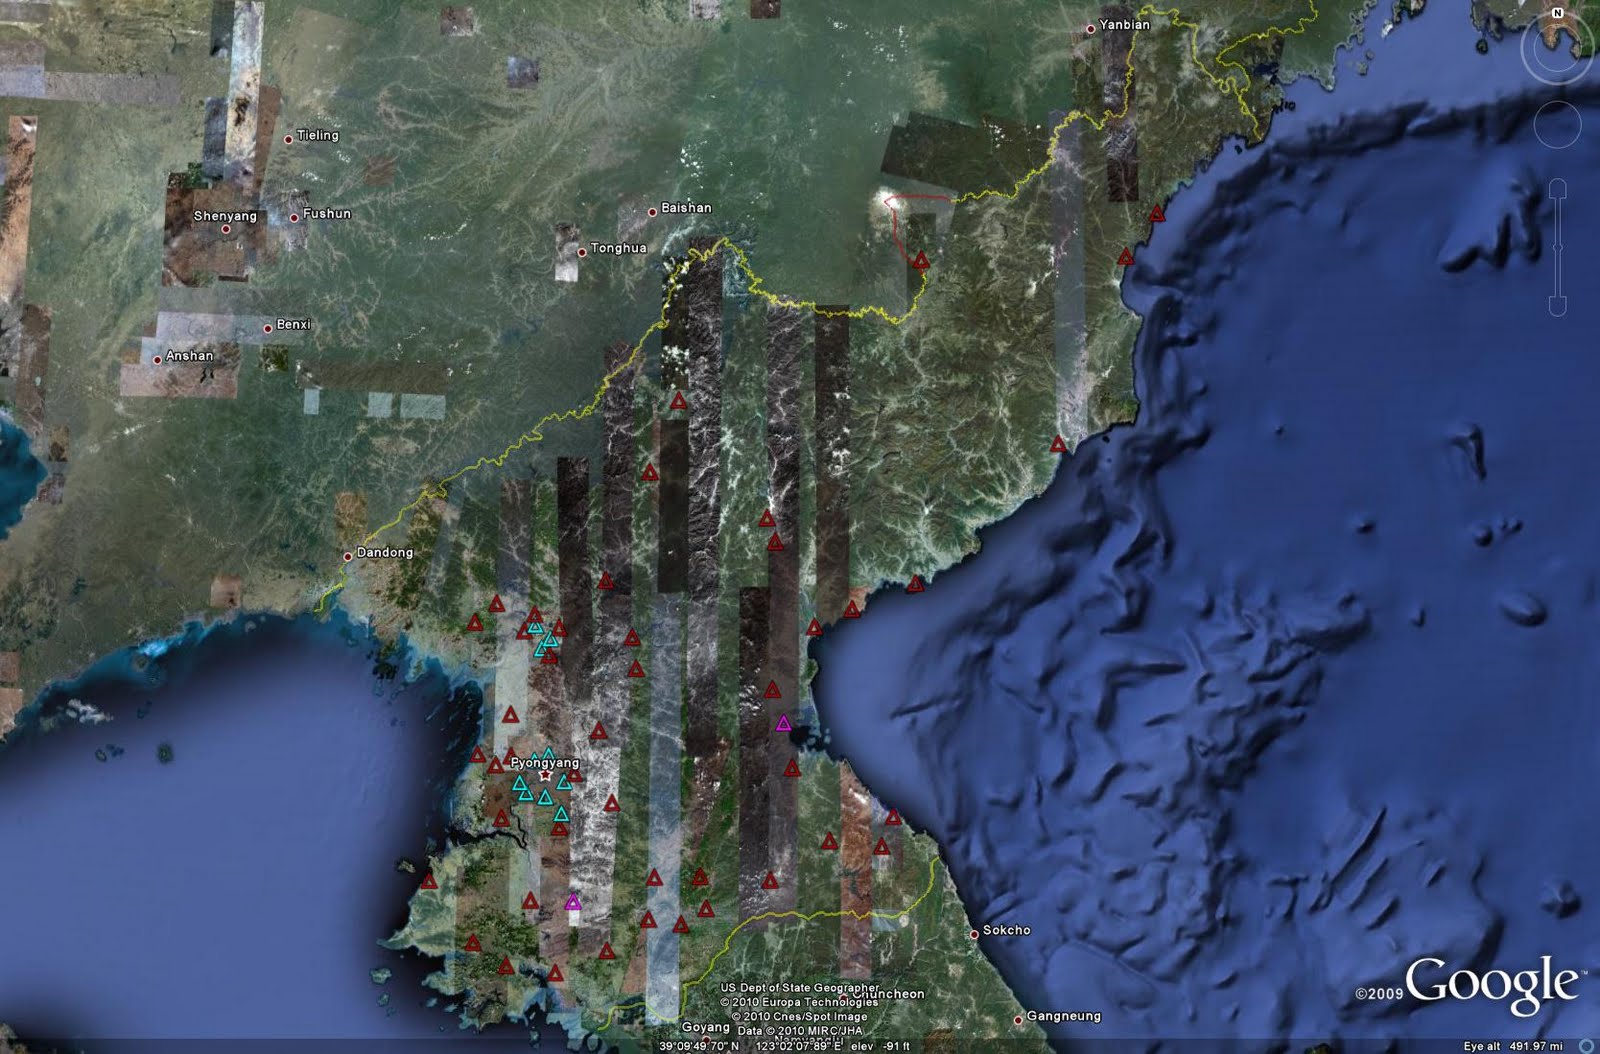Click the Yanbian city dot marker

[1092, 28]
